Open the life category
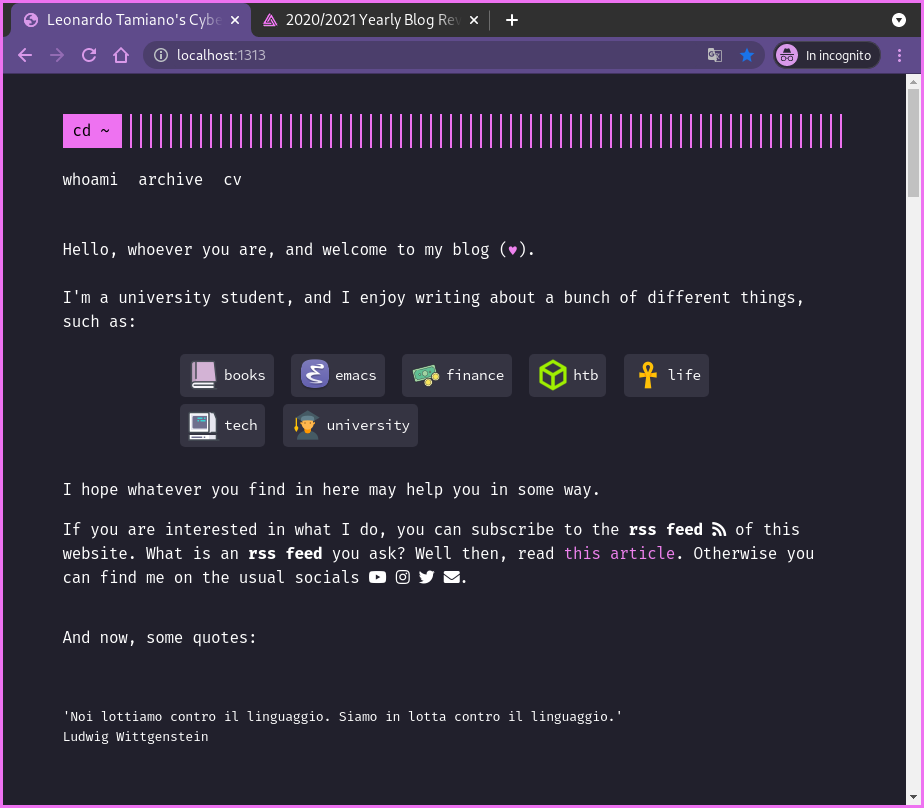Image resolution: width=924 pixels, height=808 pixels. point(666,375)
